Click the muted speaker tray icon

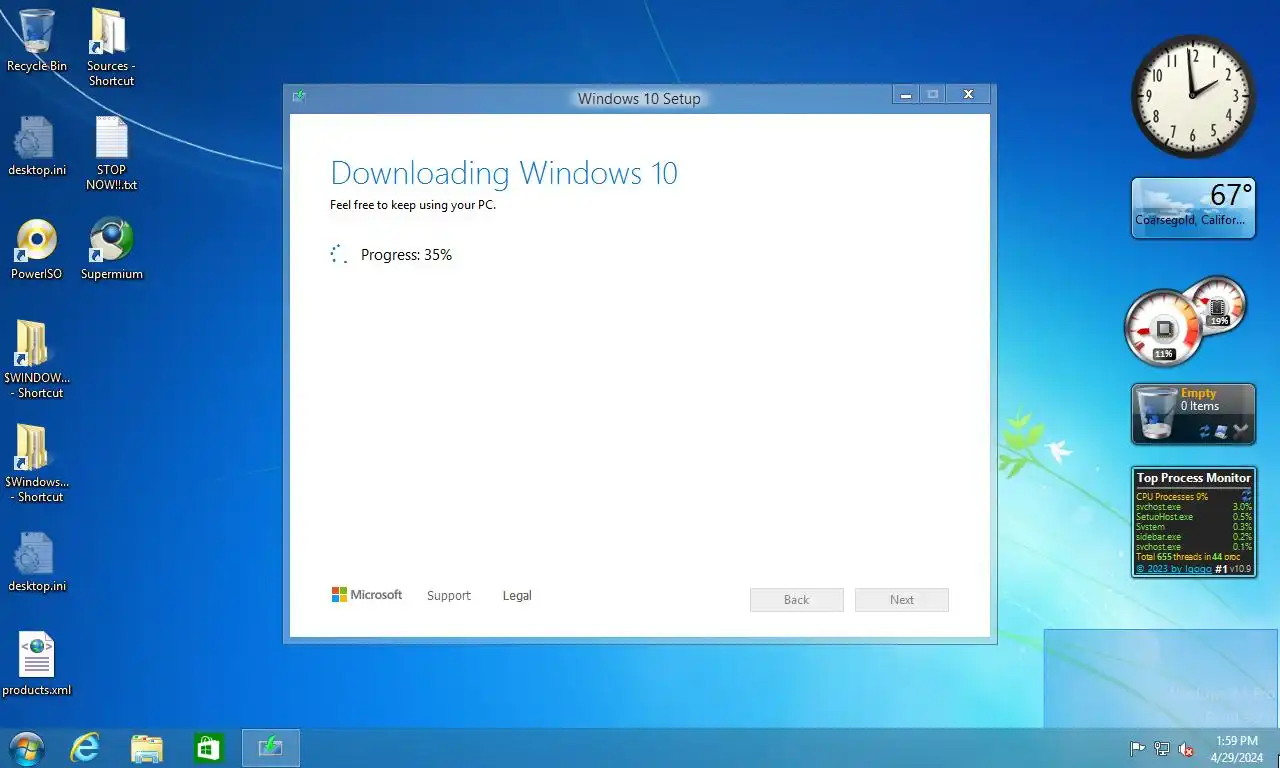1186,749
